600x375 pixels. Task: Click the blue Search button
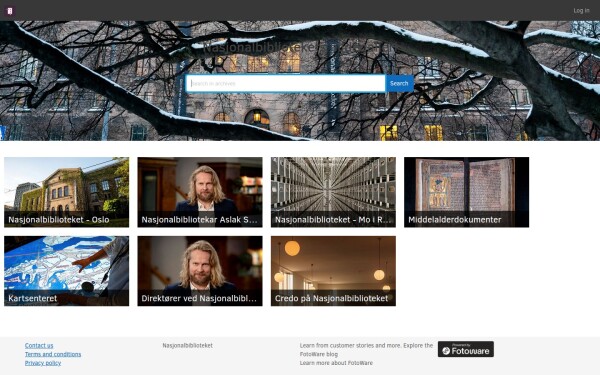click(399, 83)
